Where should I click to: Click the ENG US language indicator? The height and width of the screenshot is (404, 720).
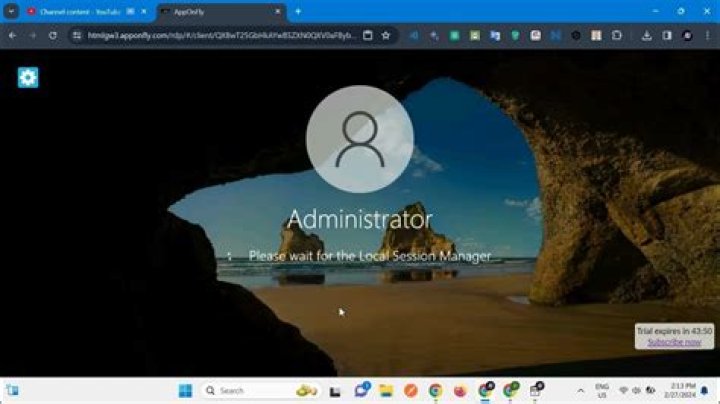tap(602, 390)
